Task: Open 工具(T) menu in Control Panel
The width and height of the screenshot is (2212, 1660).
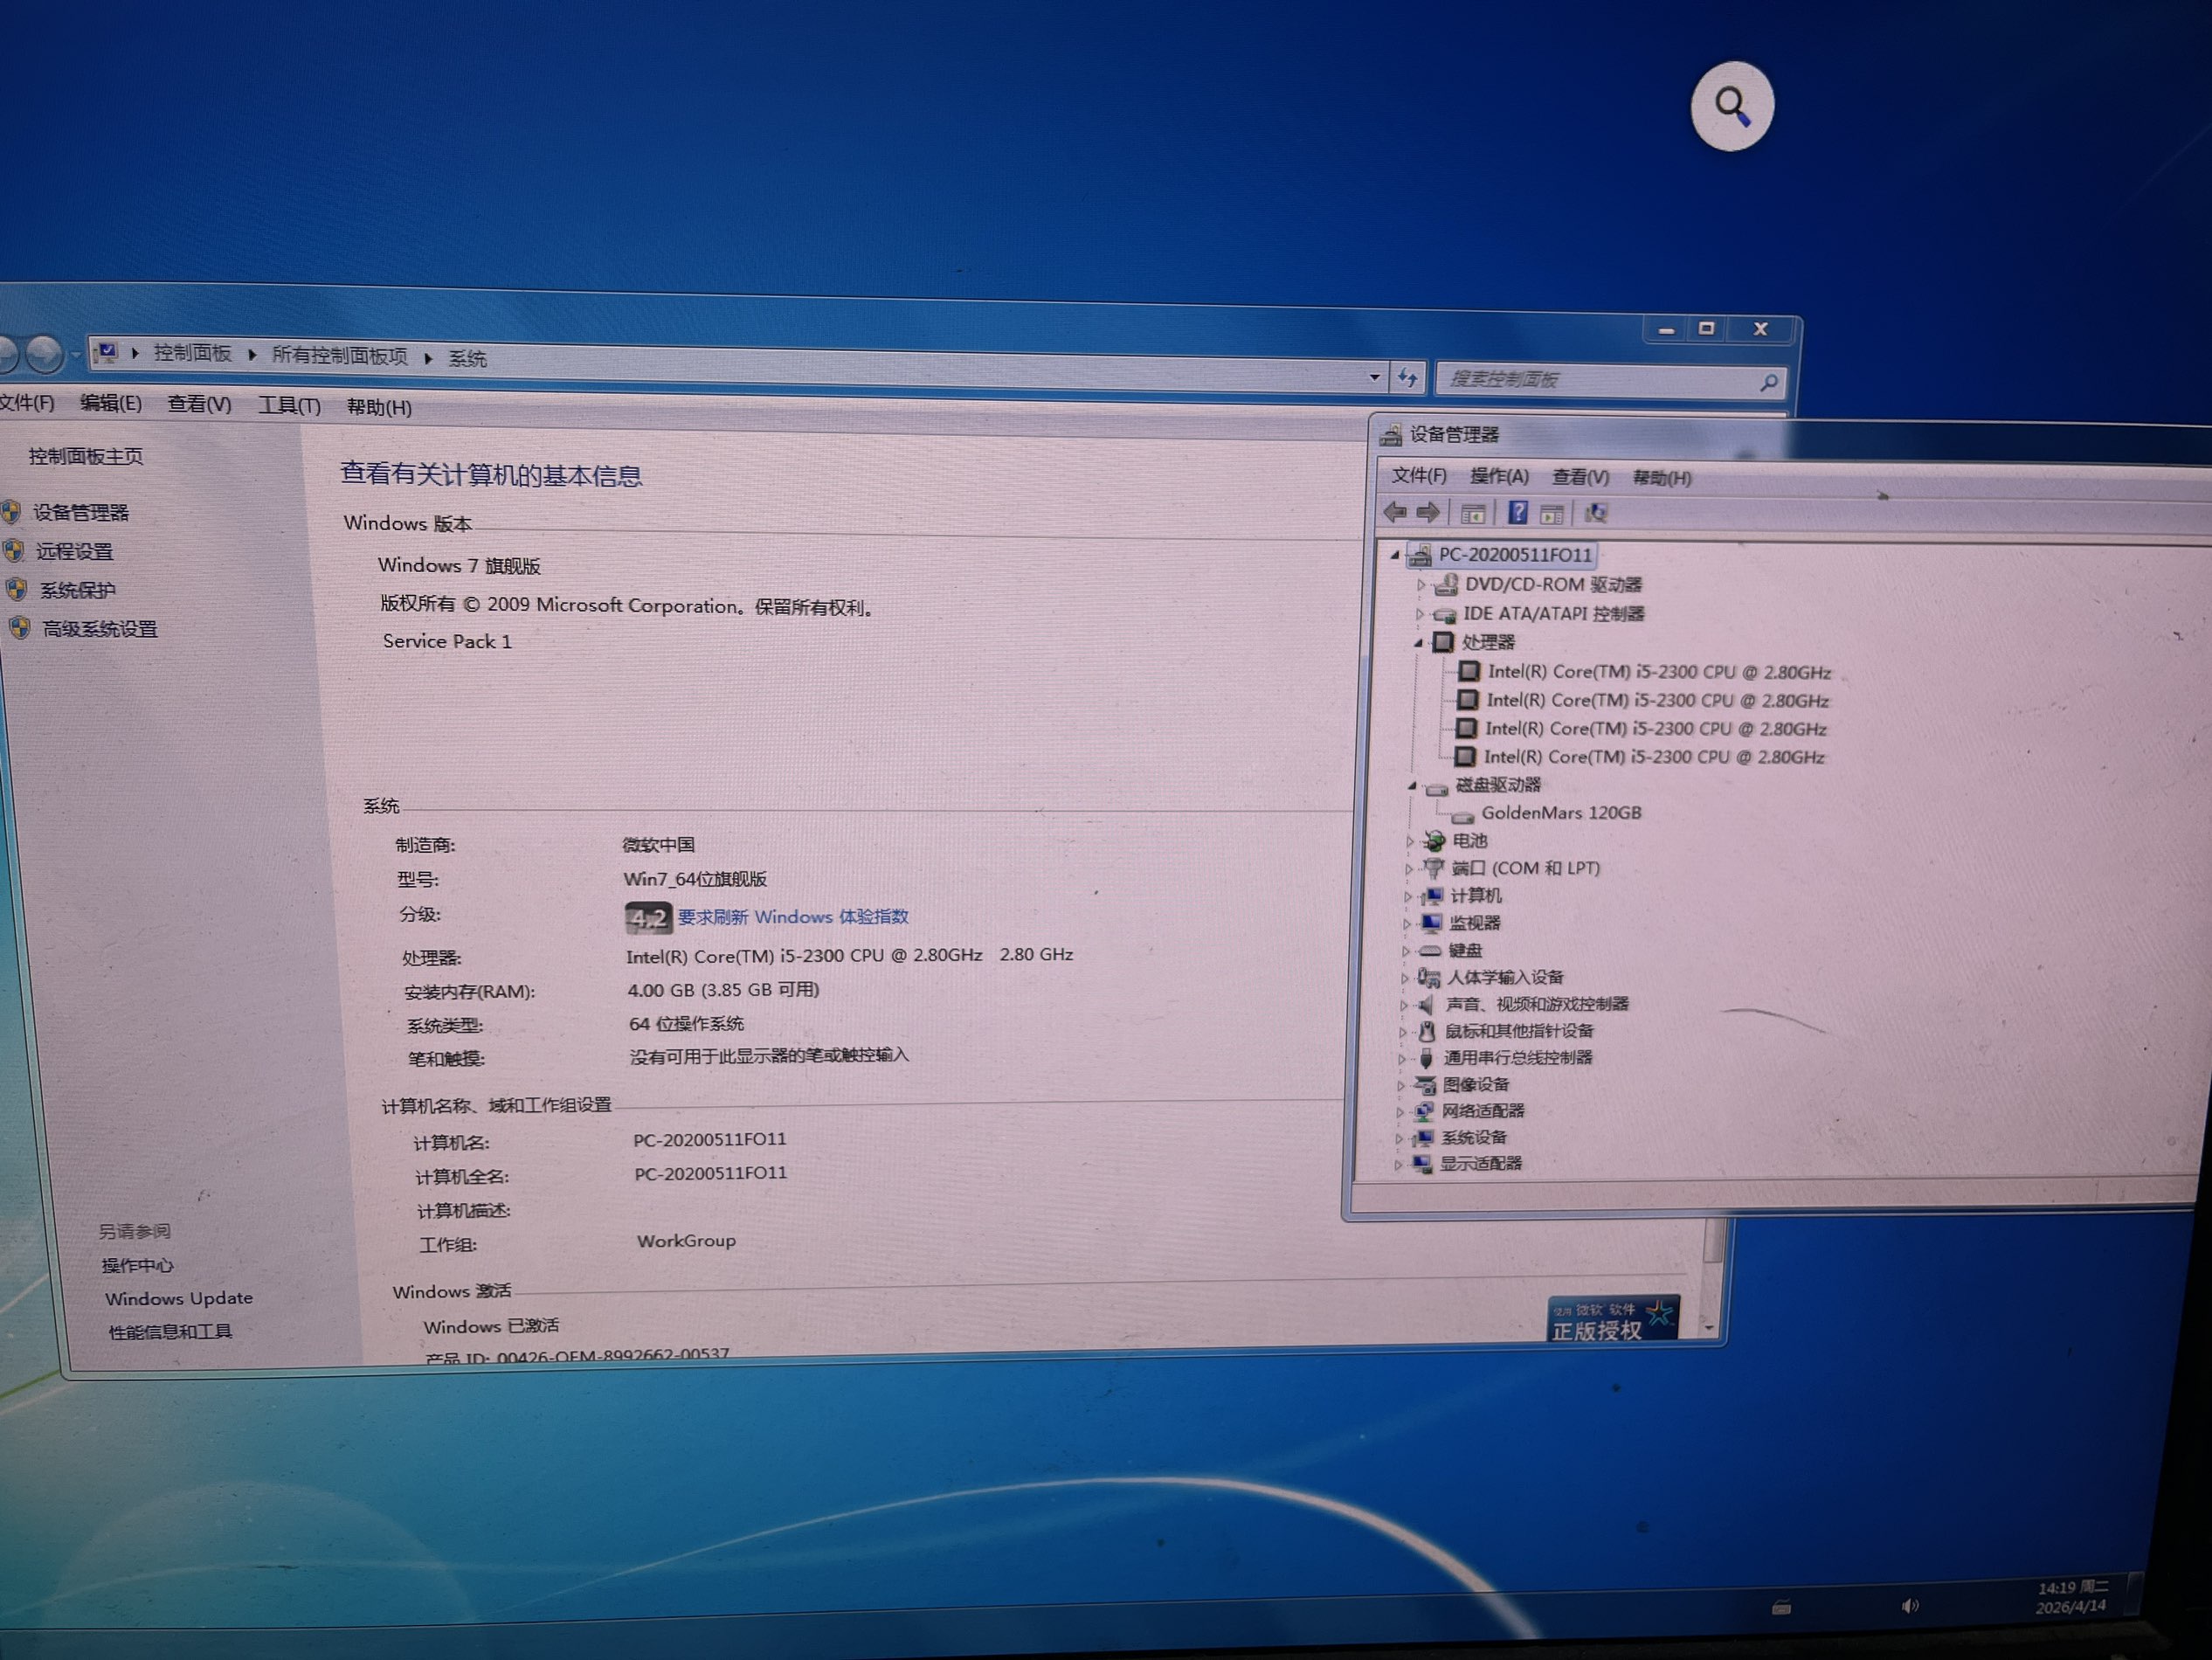Action: point(289,405)
